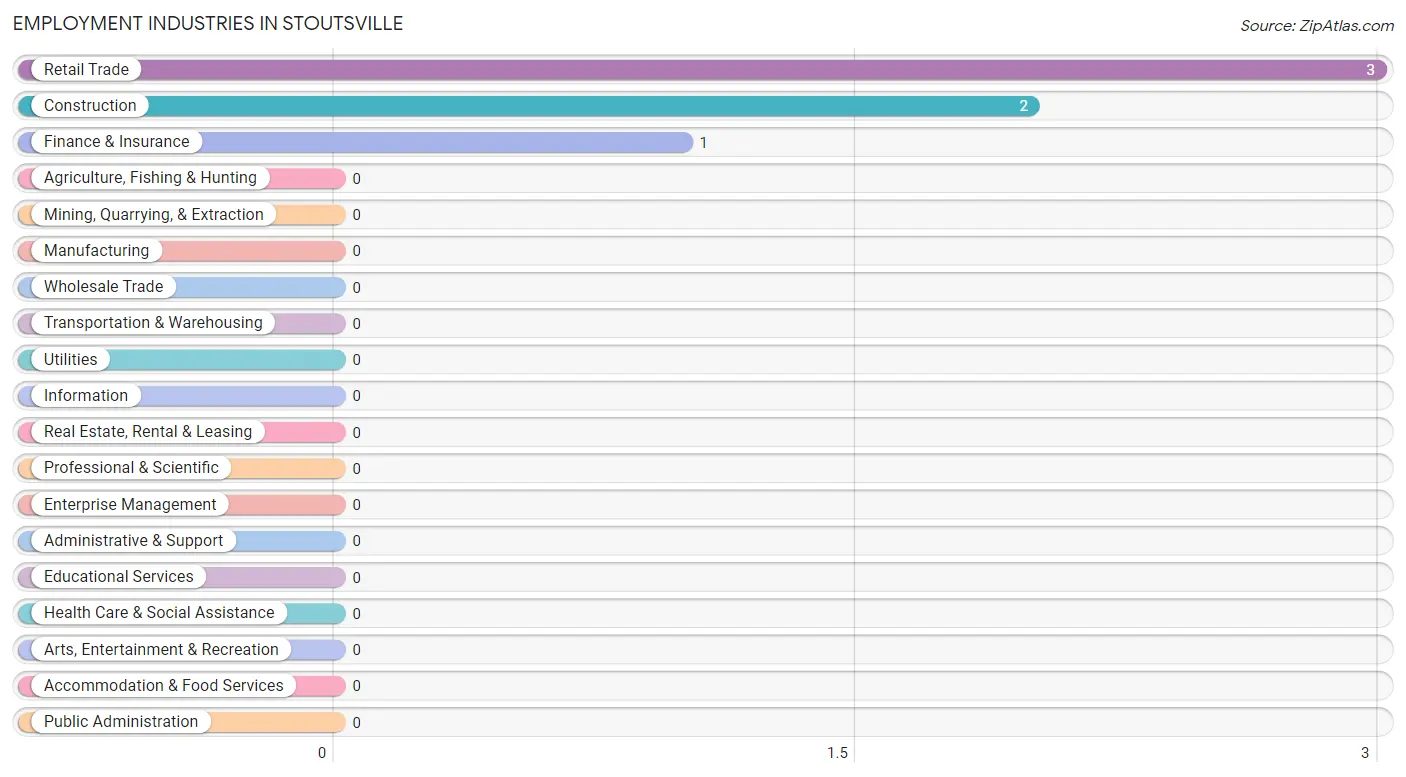Click the Retail Trade bar label
Viewport: 1406px width, 777px height.
[x=86, y=70]
